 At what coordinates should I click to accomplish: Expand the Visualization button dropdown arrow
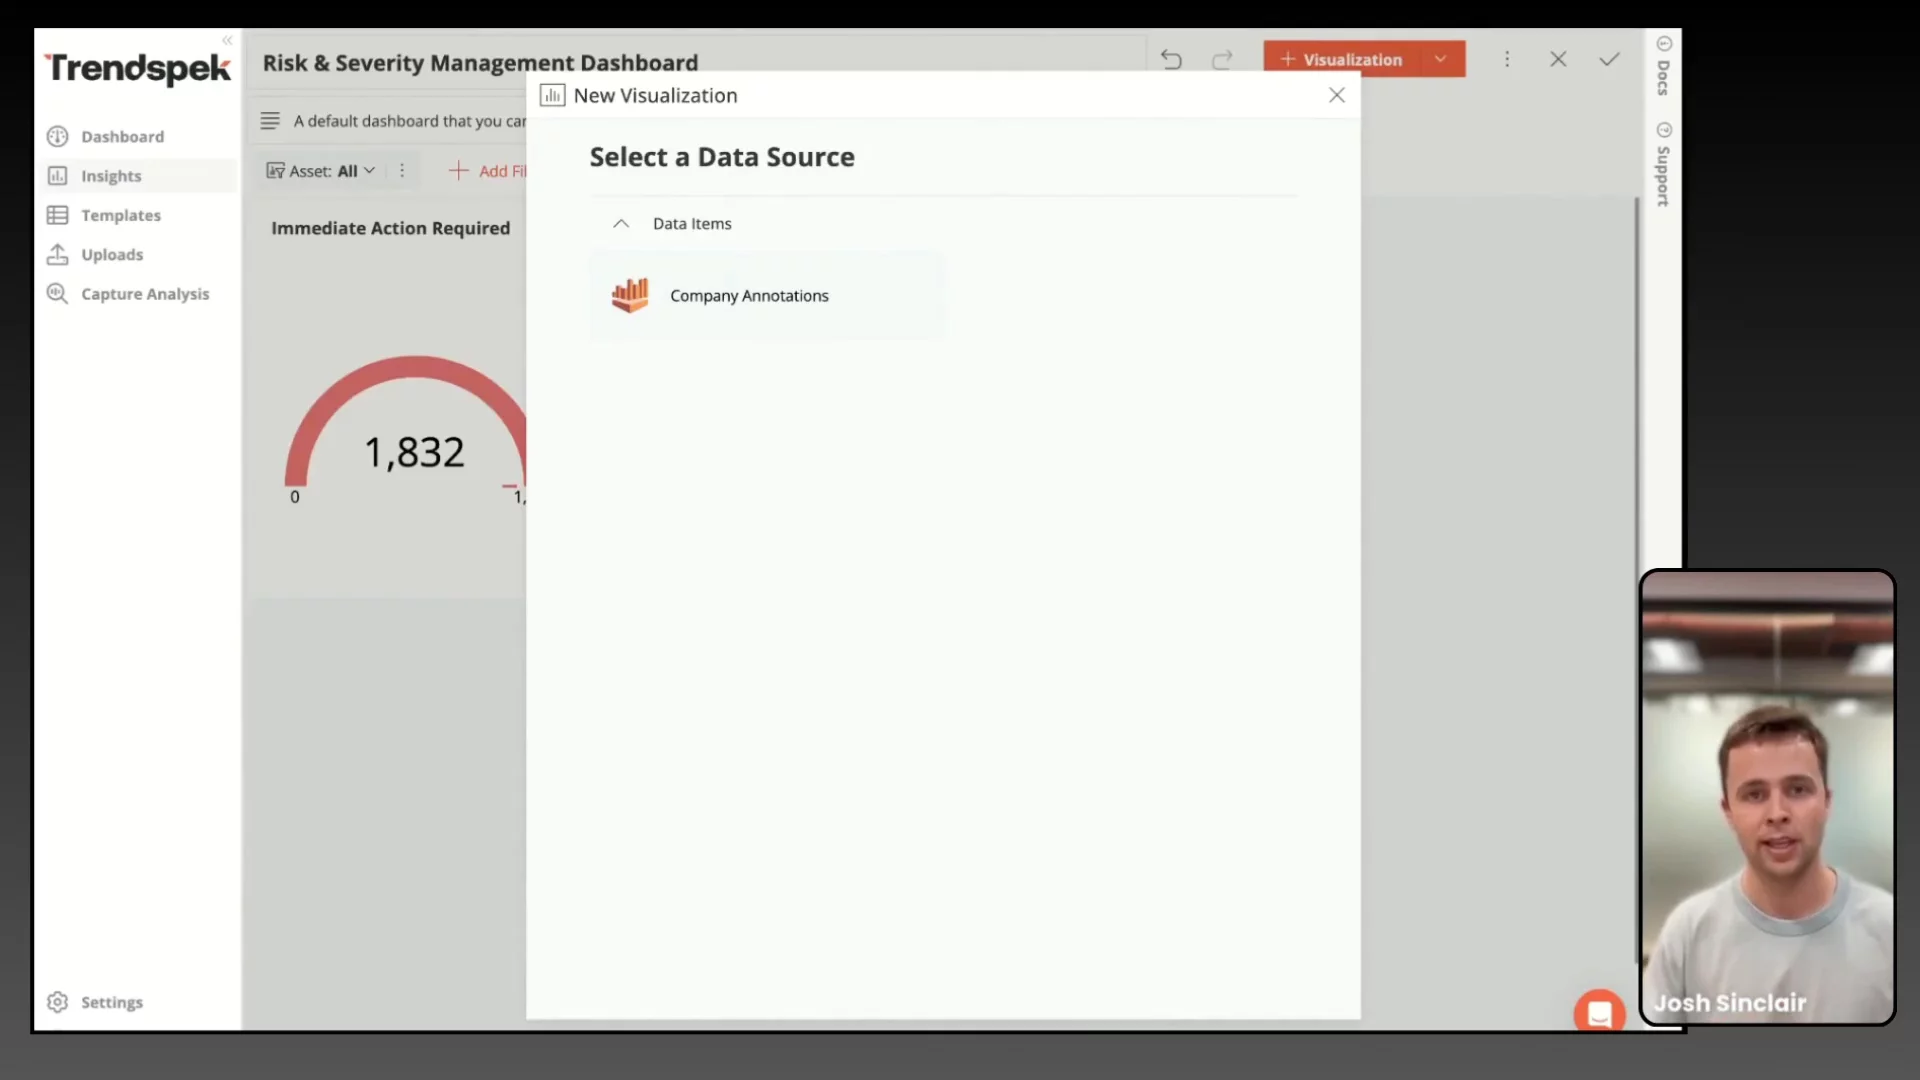[x=1440, y=59]
